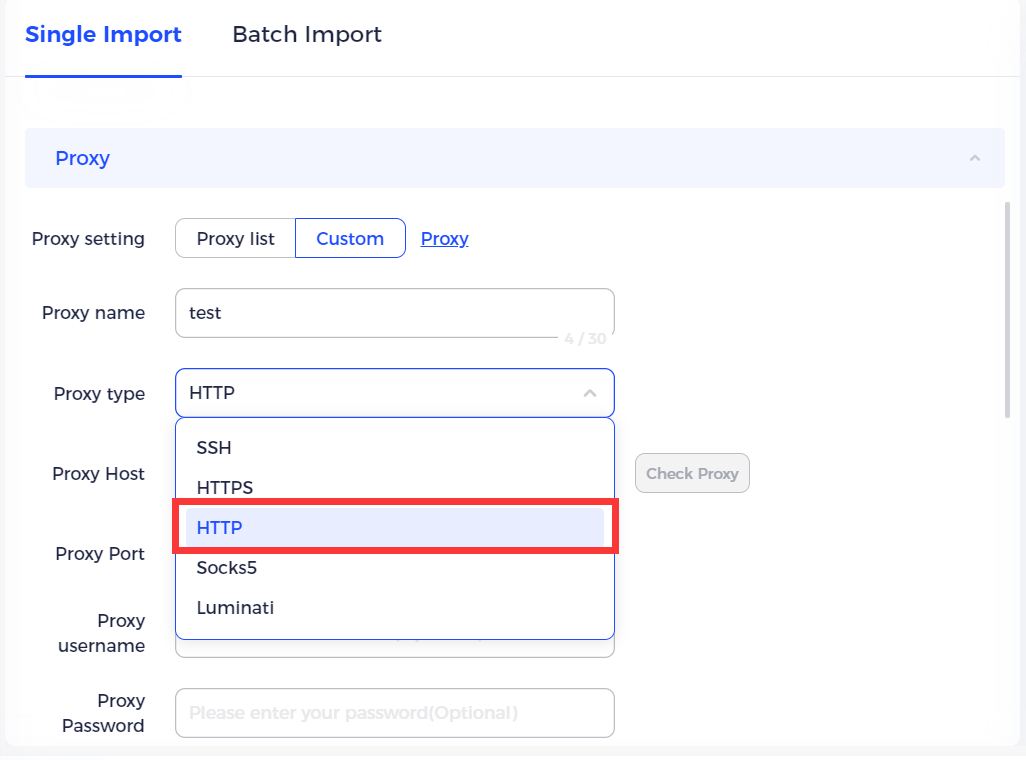Click the Proxy Password input field

click(395, 713)
